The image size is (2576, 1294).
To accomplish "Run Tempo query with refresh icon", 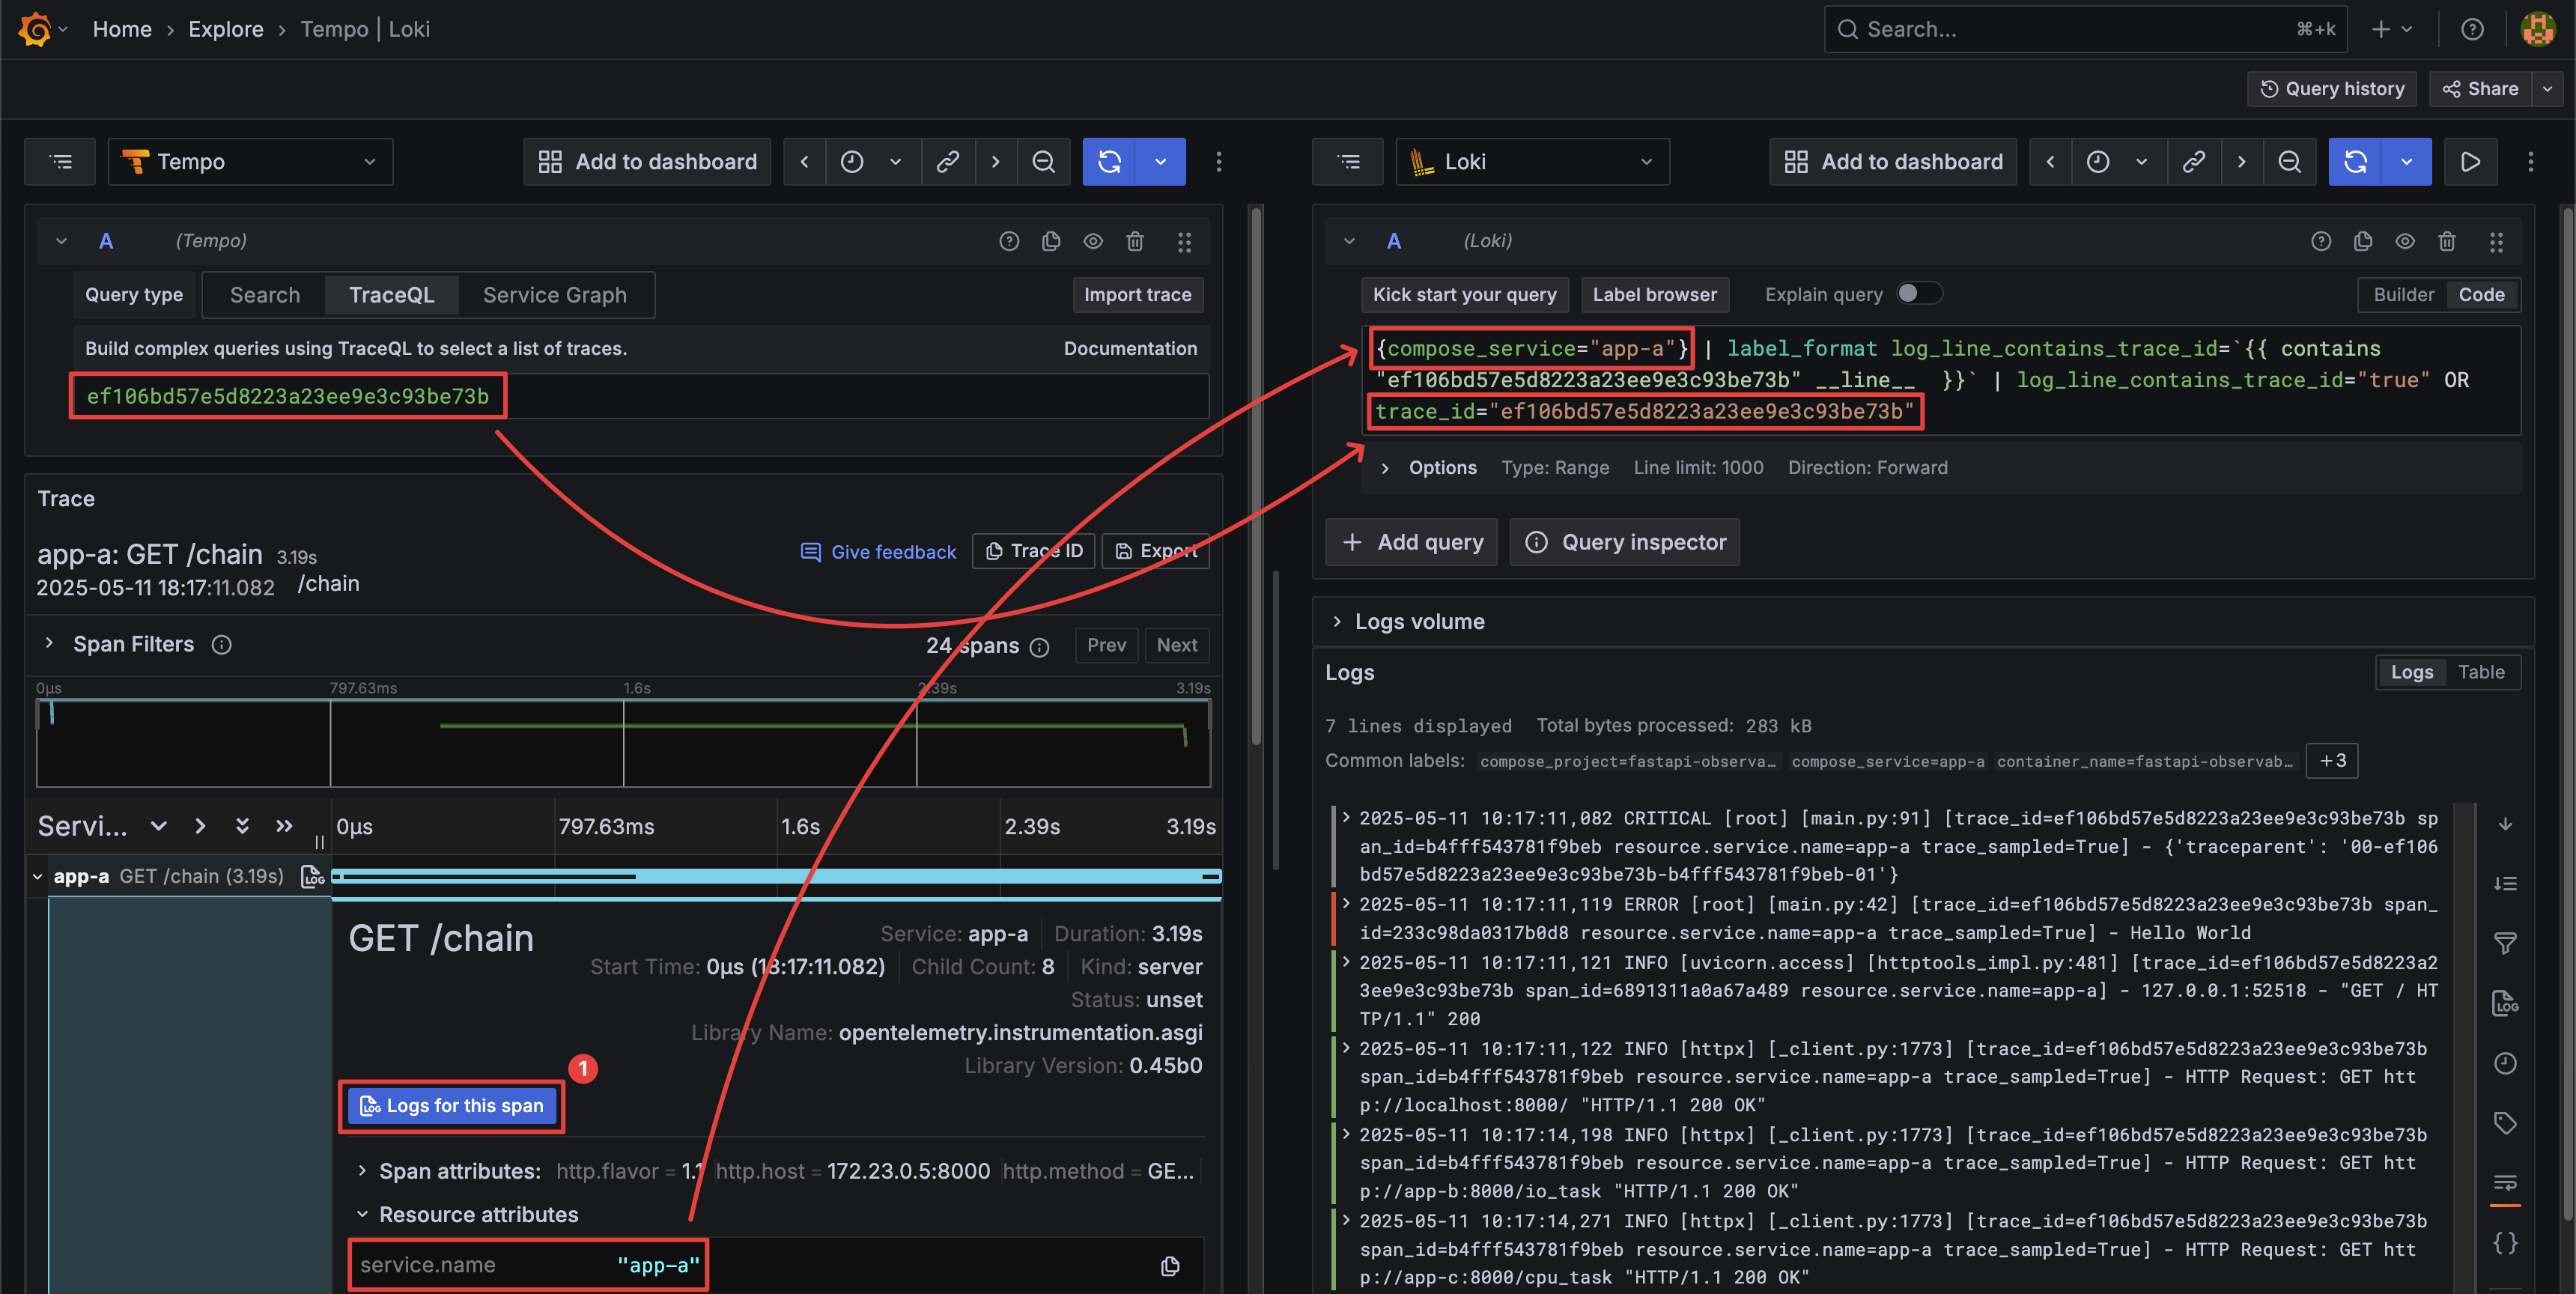I will [1109, 162].
